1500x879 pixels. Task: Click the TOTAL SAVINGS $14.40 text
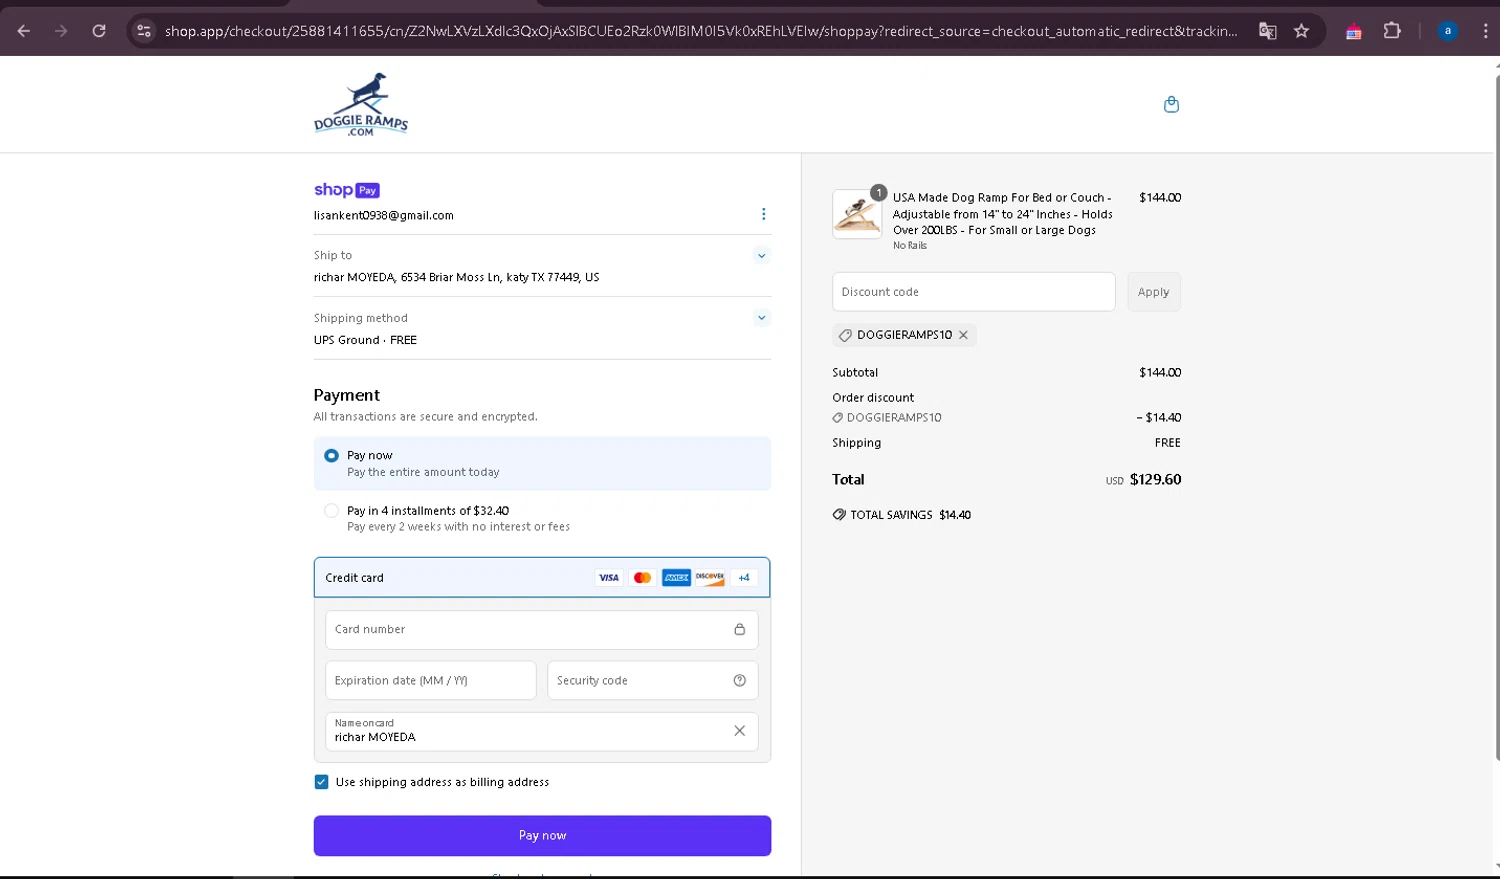pos(910,515)
